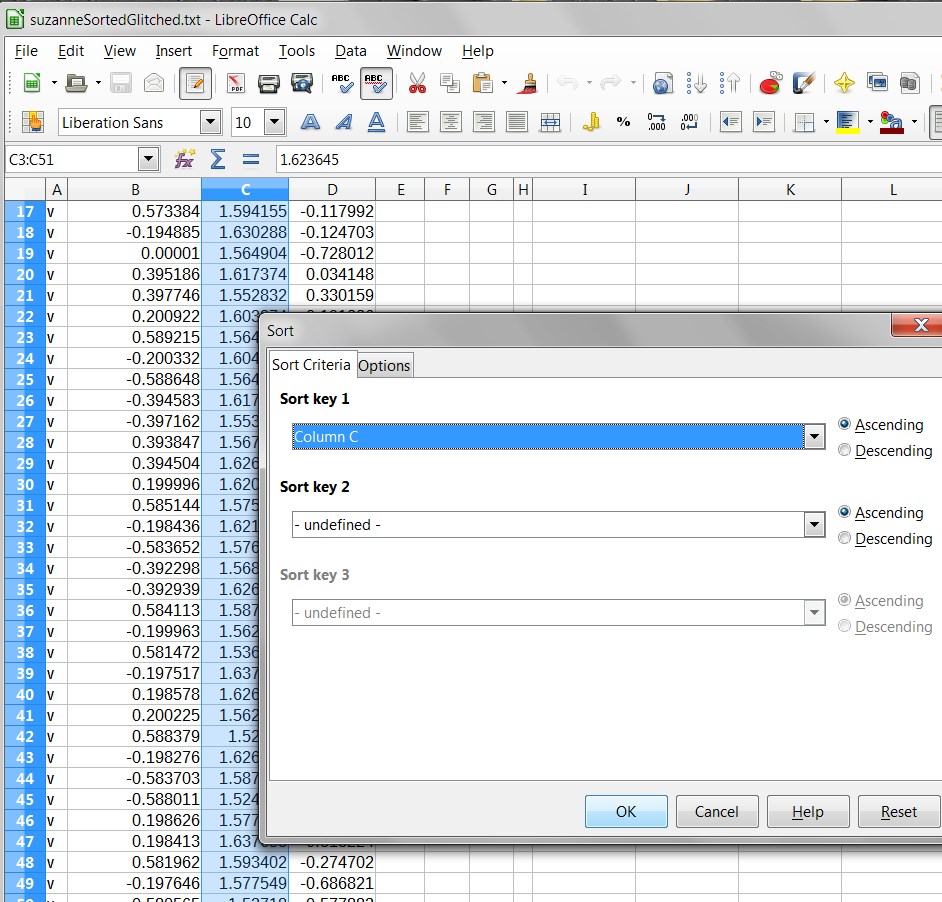942x902 pixels.
Task: Open the Format menu
Action: 235,51
